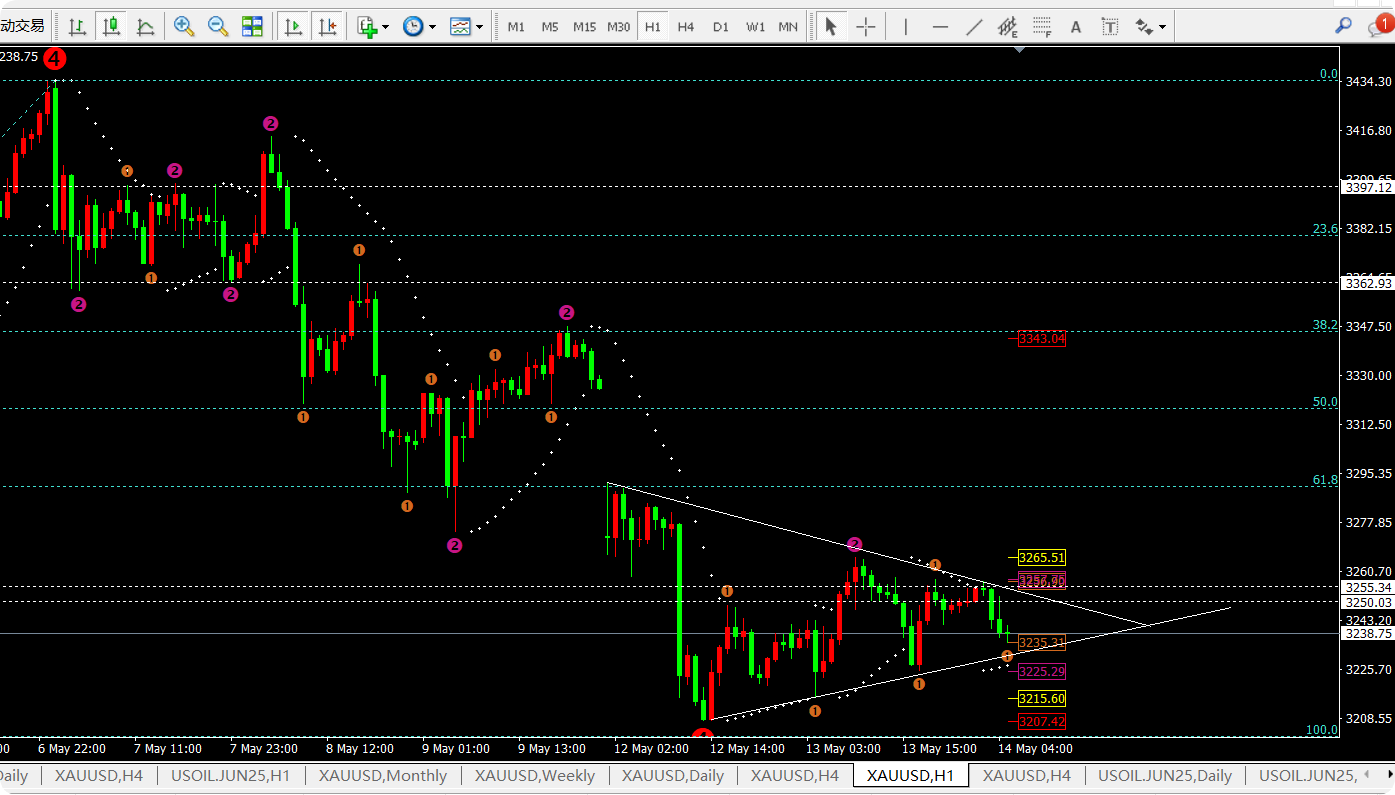Toggle the chart shift button
The width and height of the screenshot is (1395, 795).
point(327,27)
